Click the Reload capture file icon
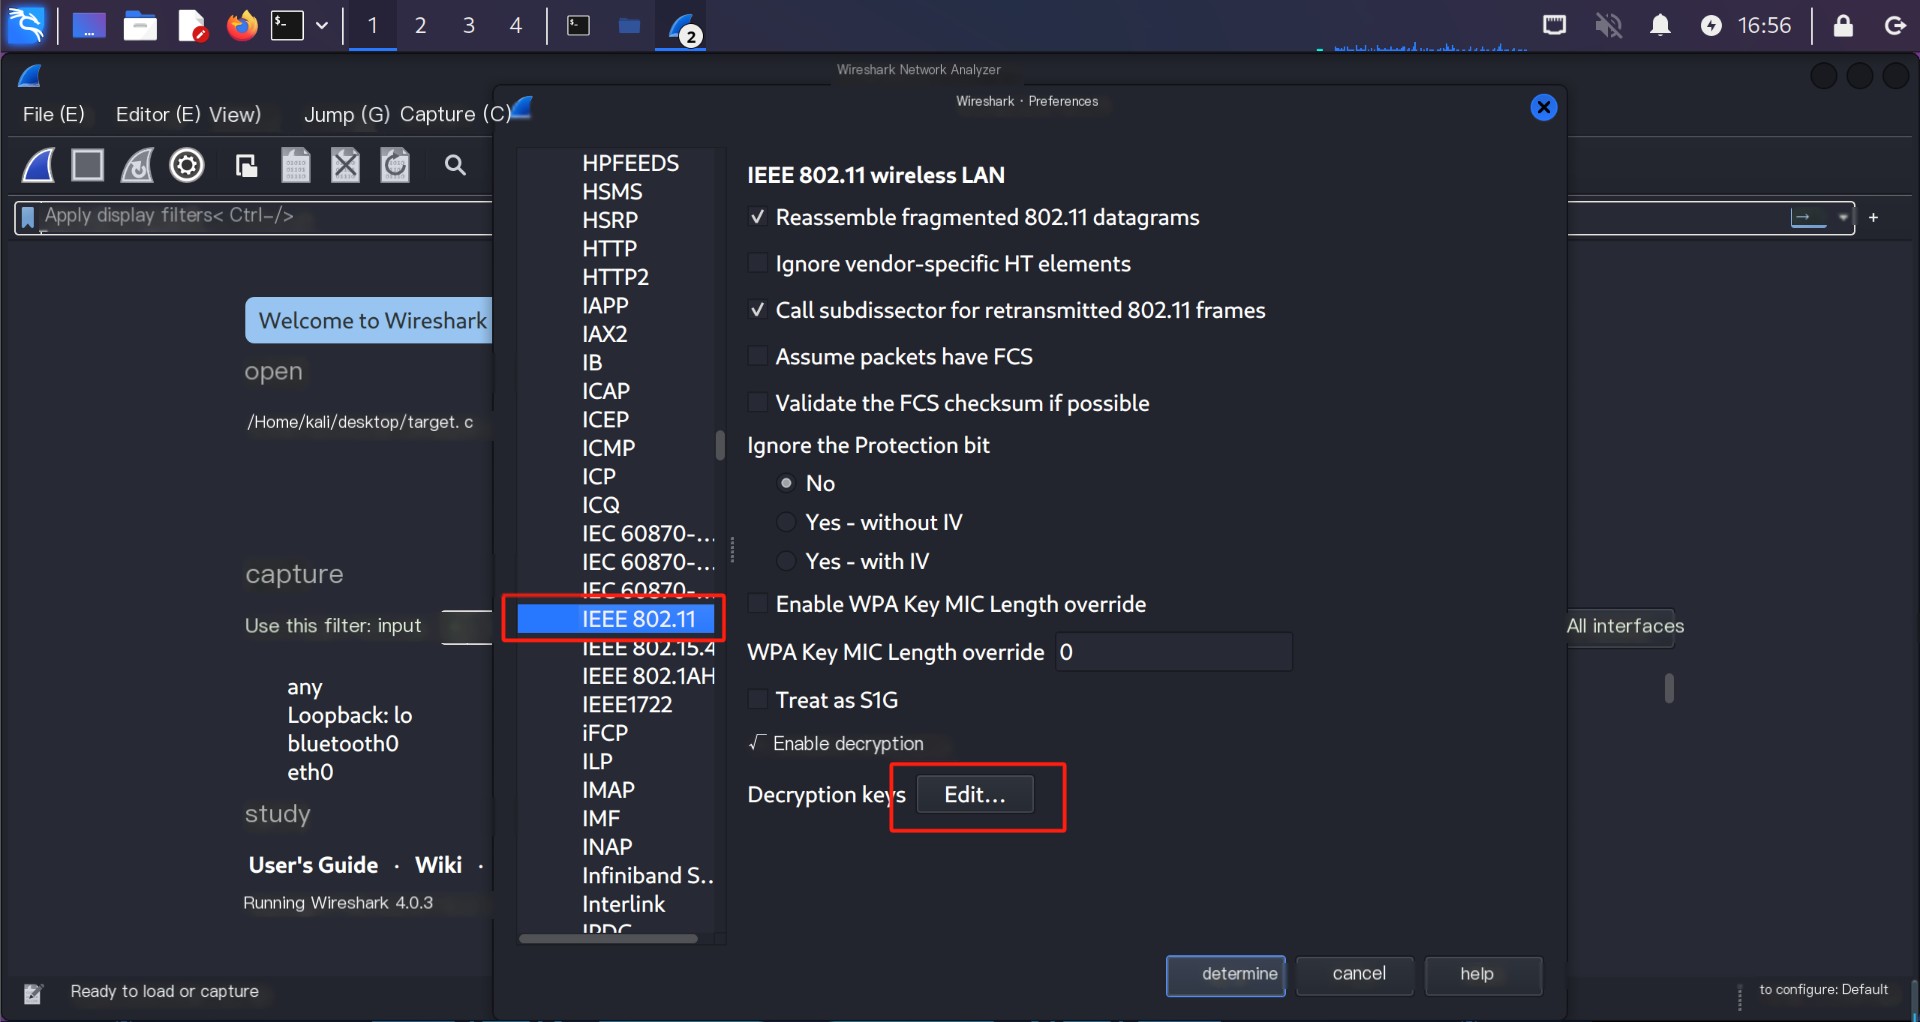1920x1022 pixels. [395, 165]
